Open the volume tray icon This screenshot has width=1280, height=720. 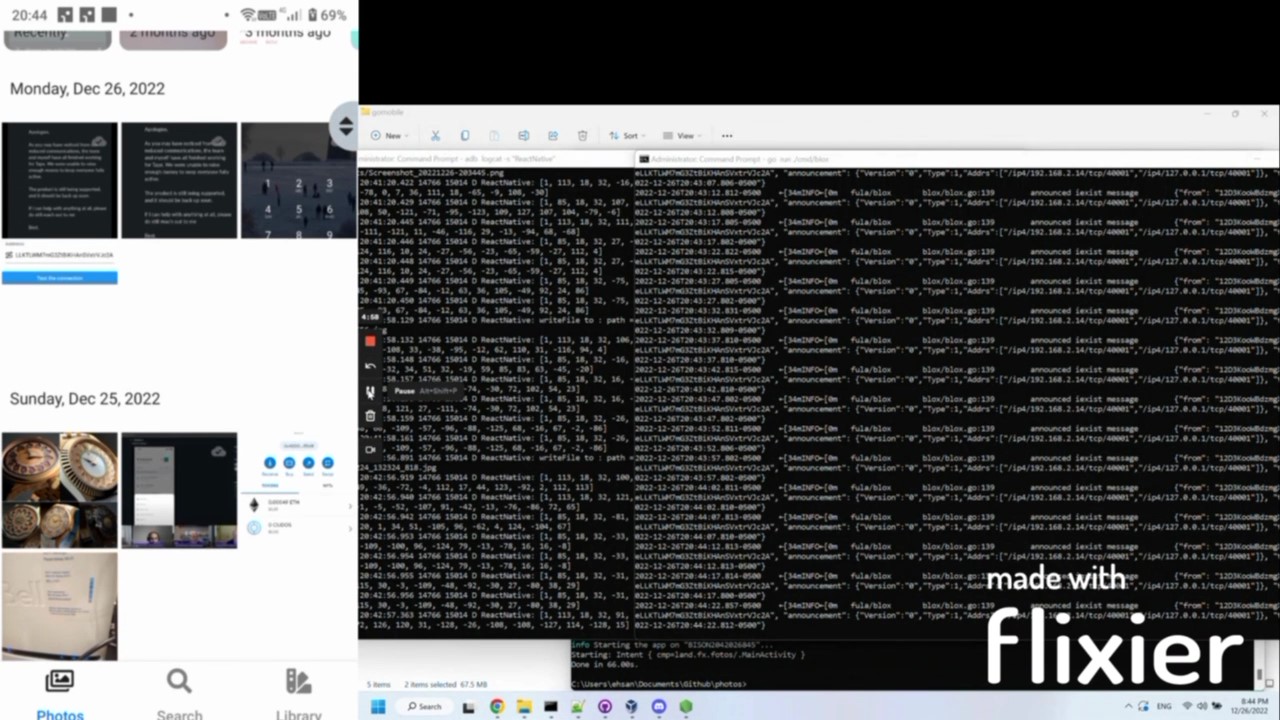[x=1202, y=706]
